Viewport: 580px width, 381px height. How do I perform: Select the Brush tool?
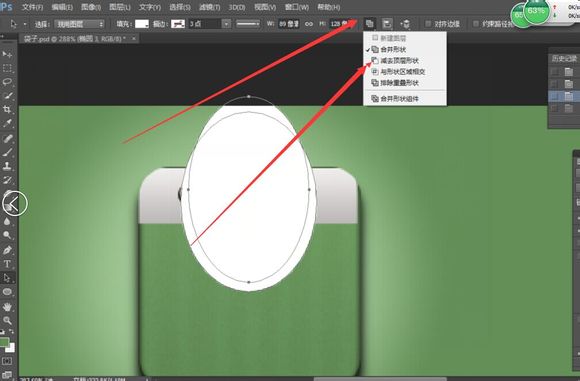pos(7,152)
